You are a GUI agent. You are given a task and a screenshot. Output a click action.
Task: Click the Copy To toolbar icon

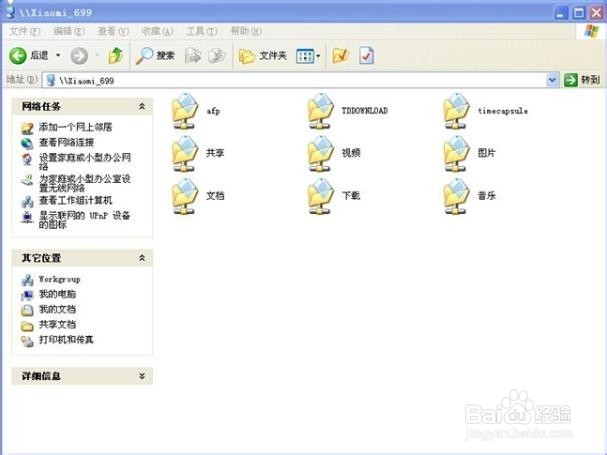[217, 56]
